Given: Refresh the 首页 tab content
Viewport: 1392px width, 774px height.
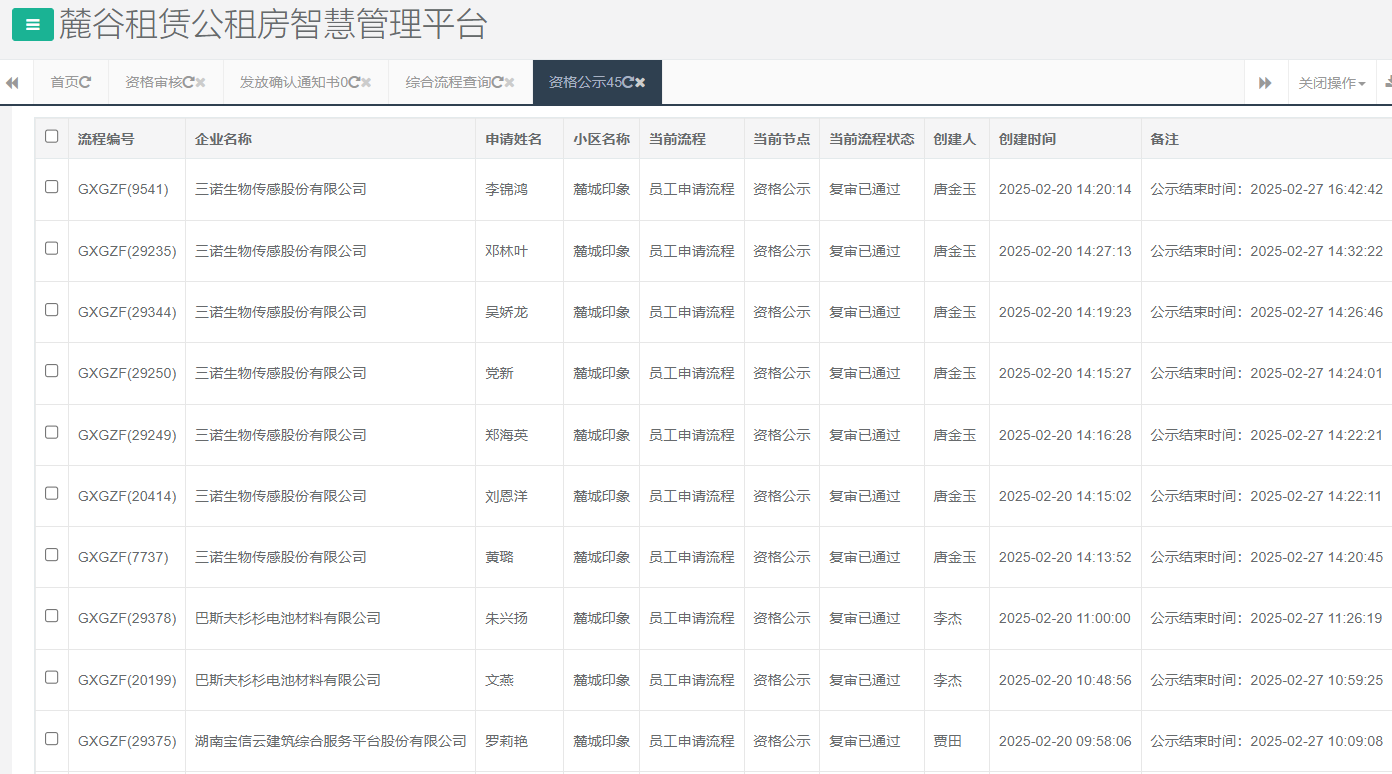Looking at the screenshot, I should click(87, 82).
